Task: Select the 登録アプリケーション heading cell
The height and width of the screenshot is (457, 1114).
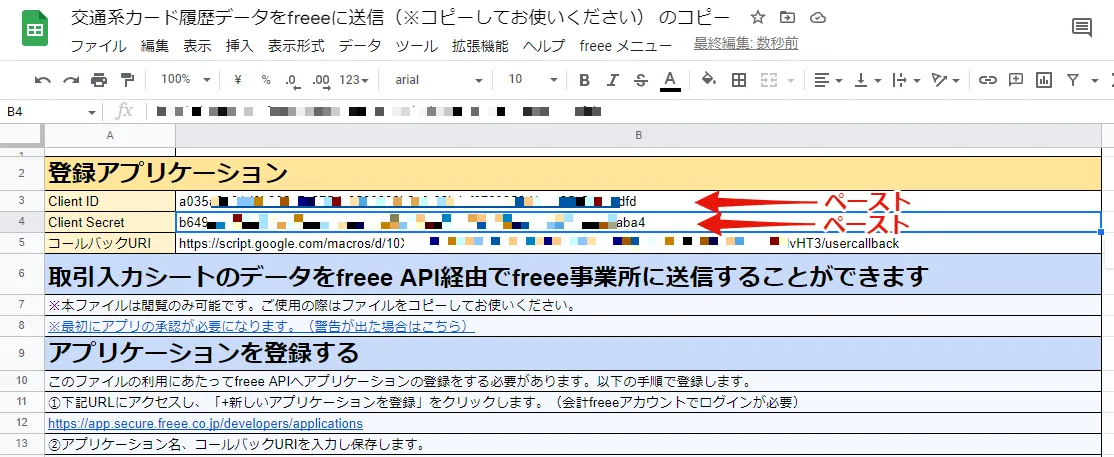Action: click(573, 173)
